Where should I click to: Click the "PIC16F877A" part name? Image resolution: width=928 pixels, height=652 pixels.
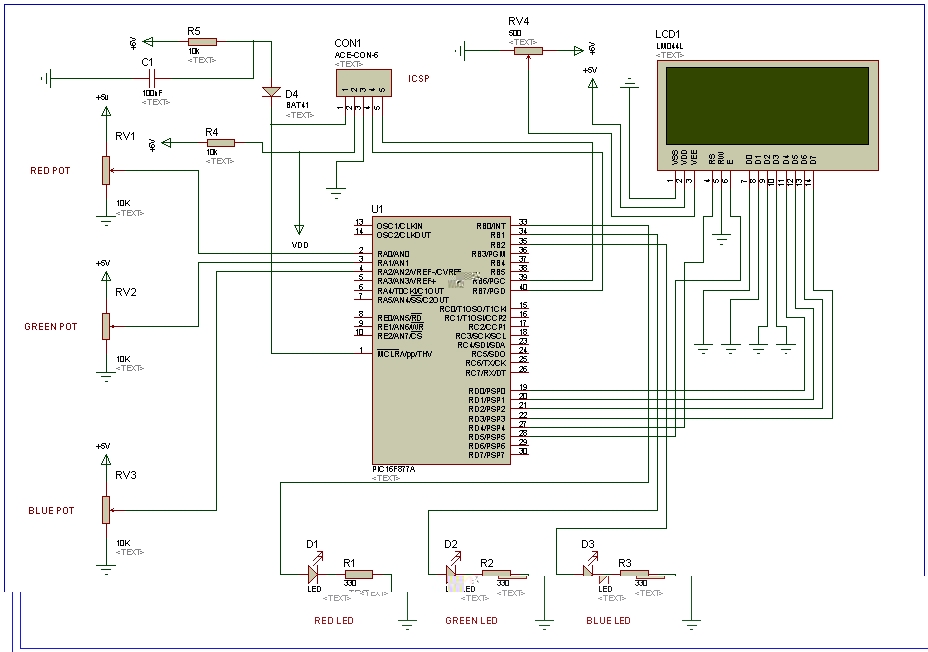394,469
